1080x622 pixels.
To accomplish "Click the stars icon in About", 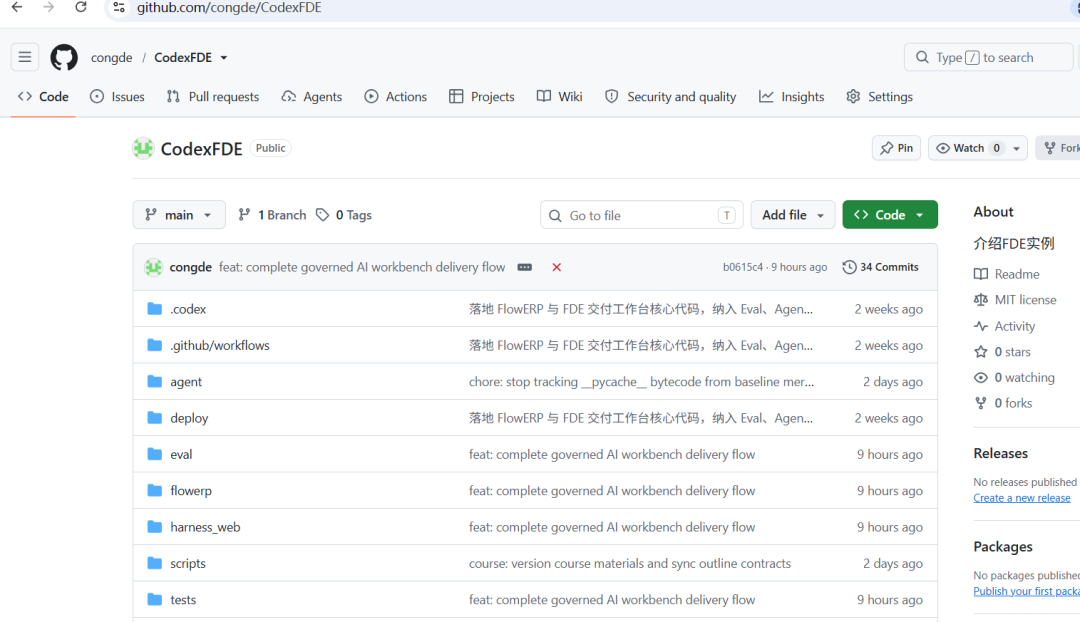I will coord(981,352).
